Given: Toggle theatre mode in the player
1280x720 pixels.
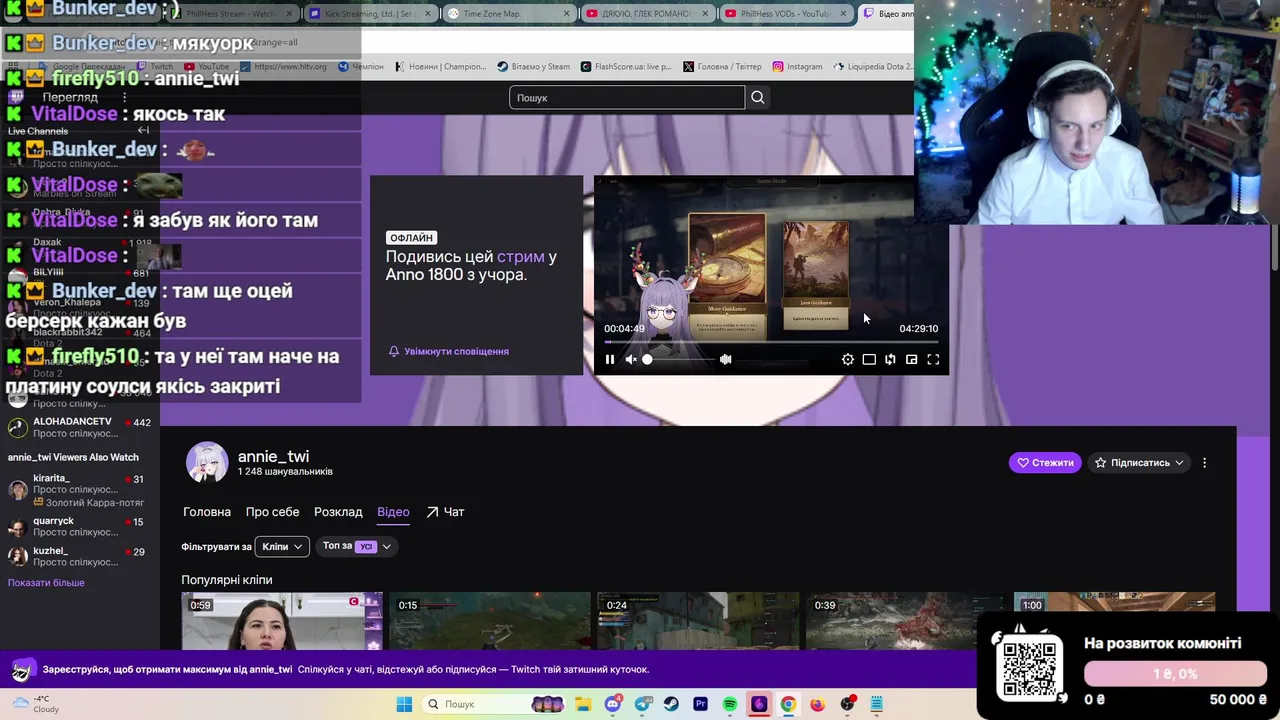Looking at the screenshot, I should [869, 359].
